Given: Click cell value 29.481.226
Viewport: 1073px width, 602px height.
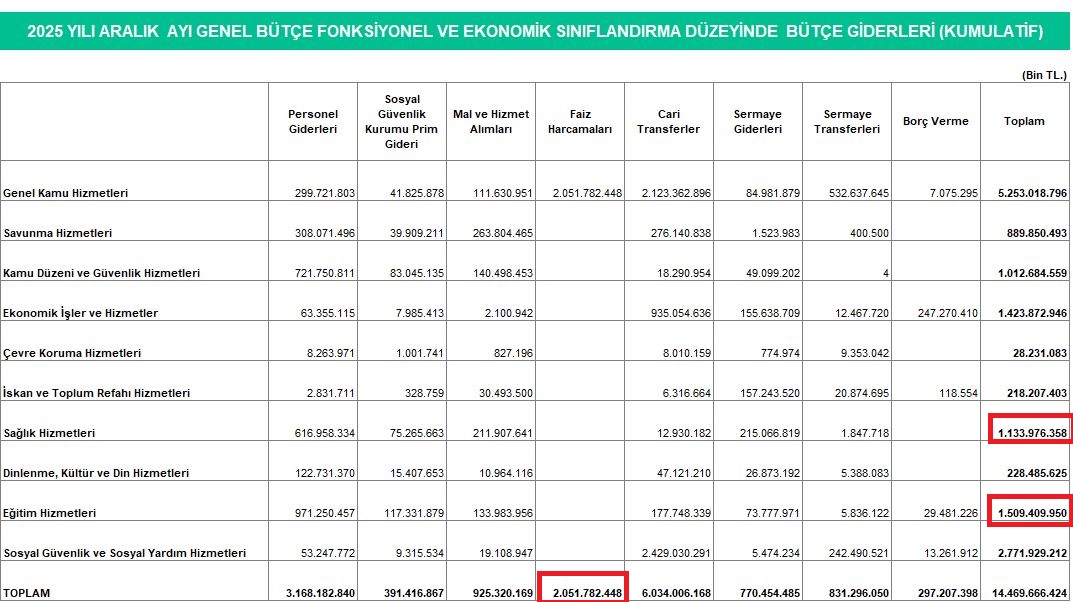Looking at the screenshot, I should tap(951, 513).
